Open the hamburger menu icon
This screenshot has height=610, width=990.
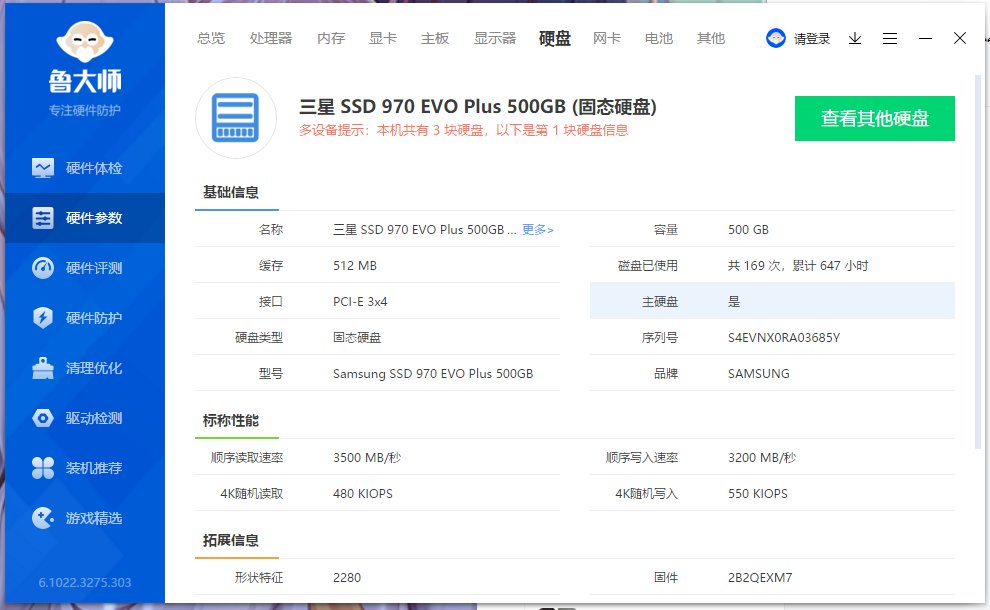tap(890, 39)
